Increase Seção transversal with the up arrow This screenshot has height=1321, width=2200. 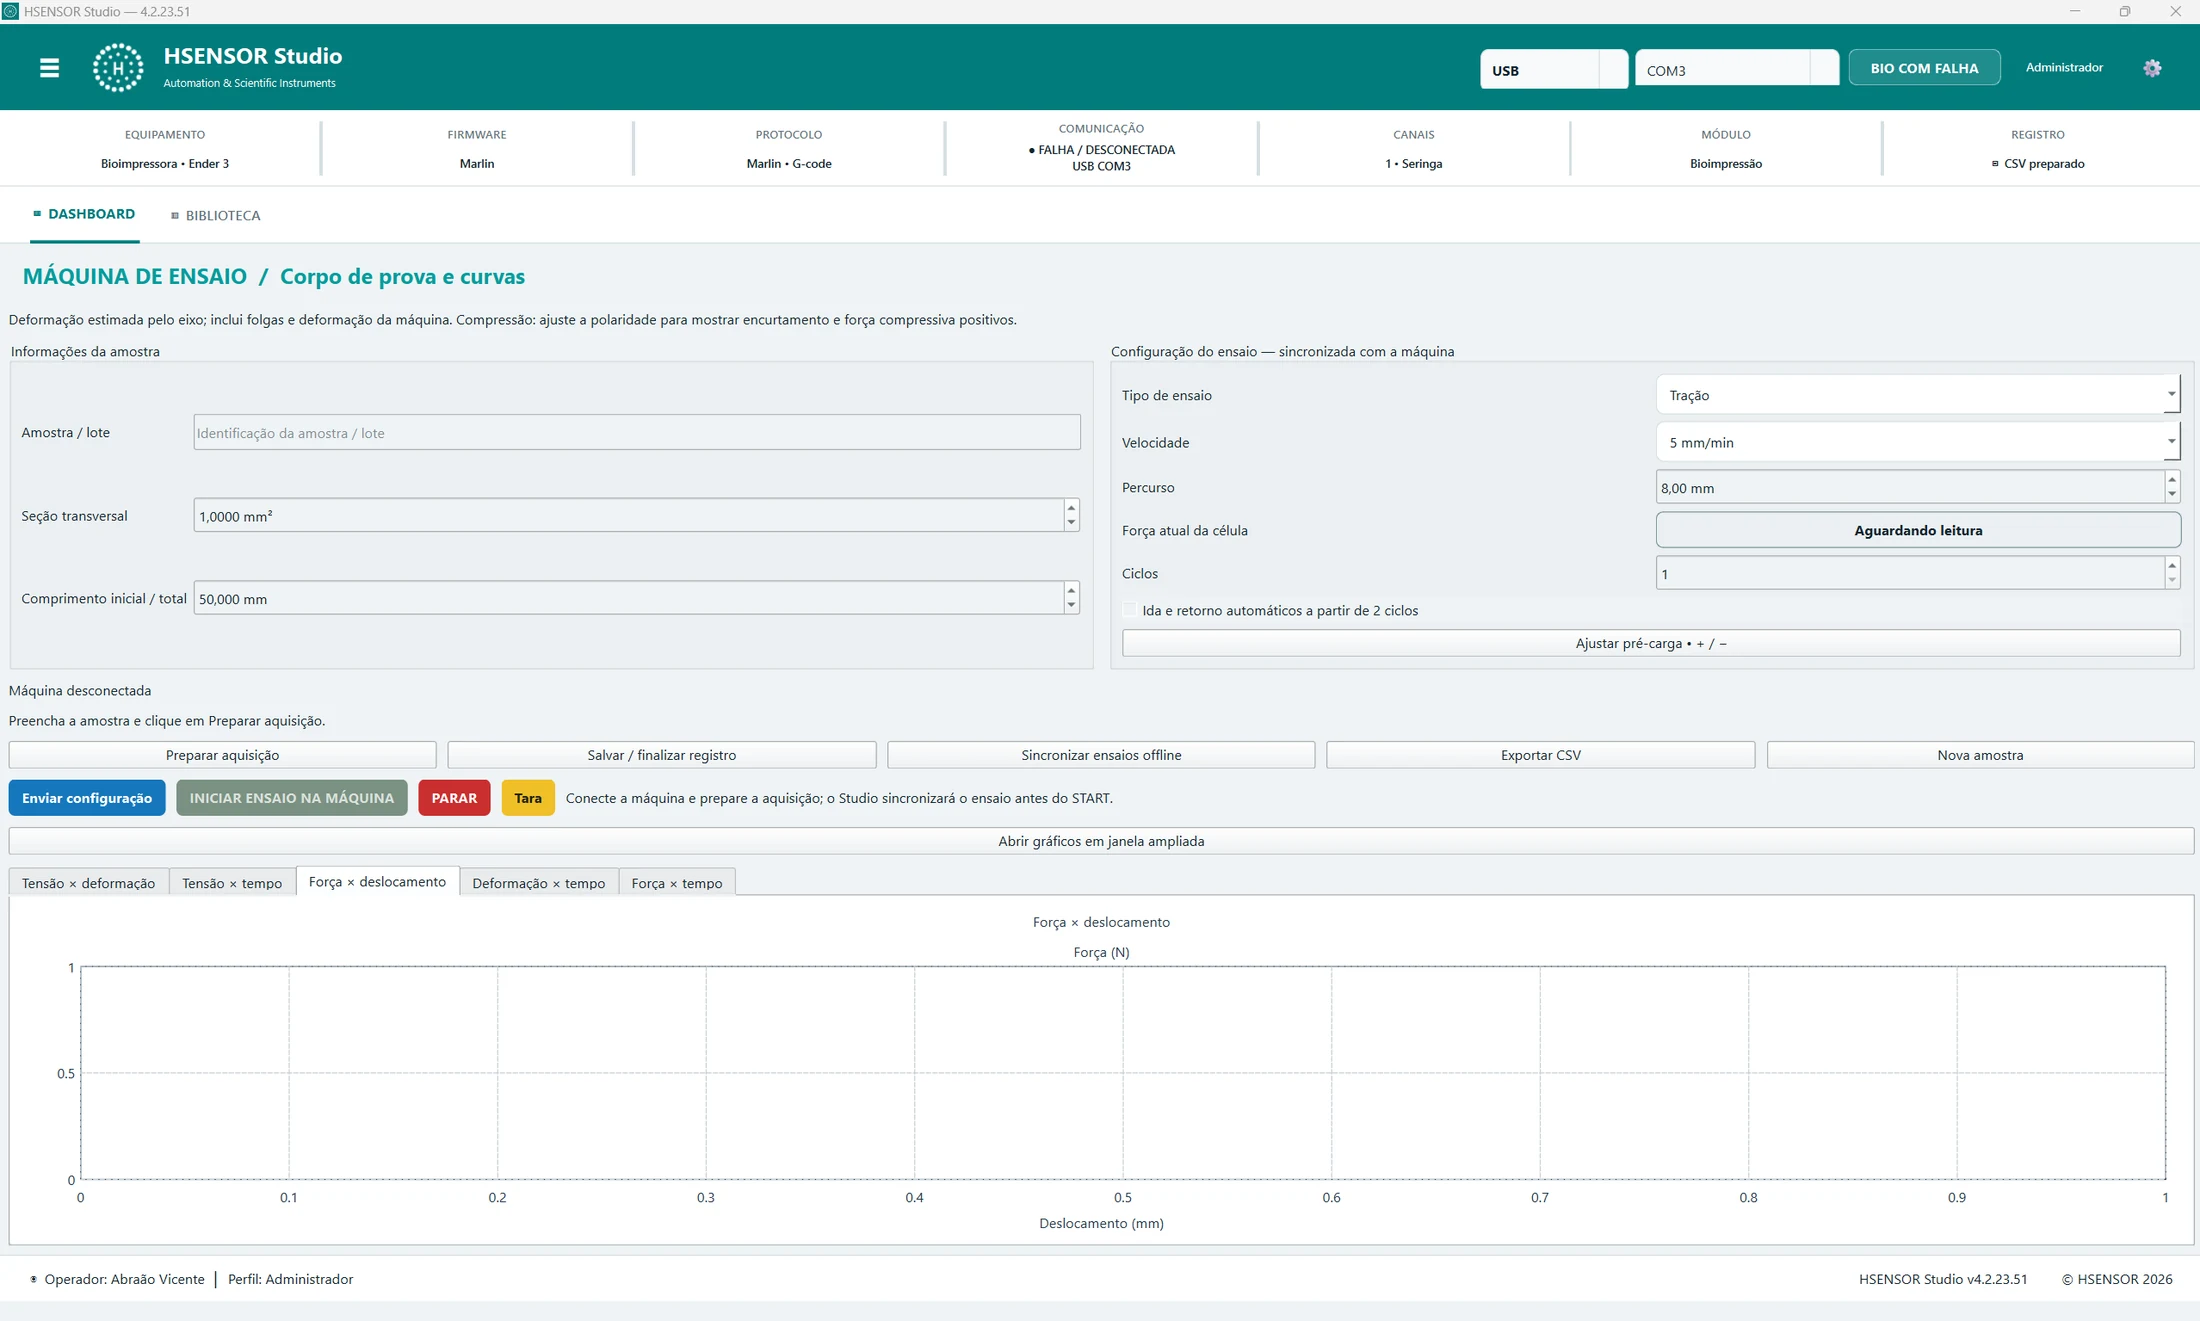click(1071, 507)
